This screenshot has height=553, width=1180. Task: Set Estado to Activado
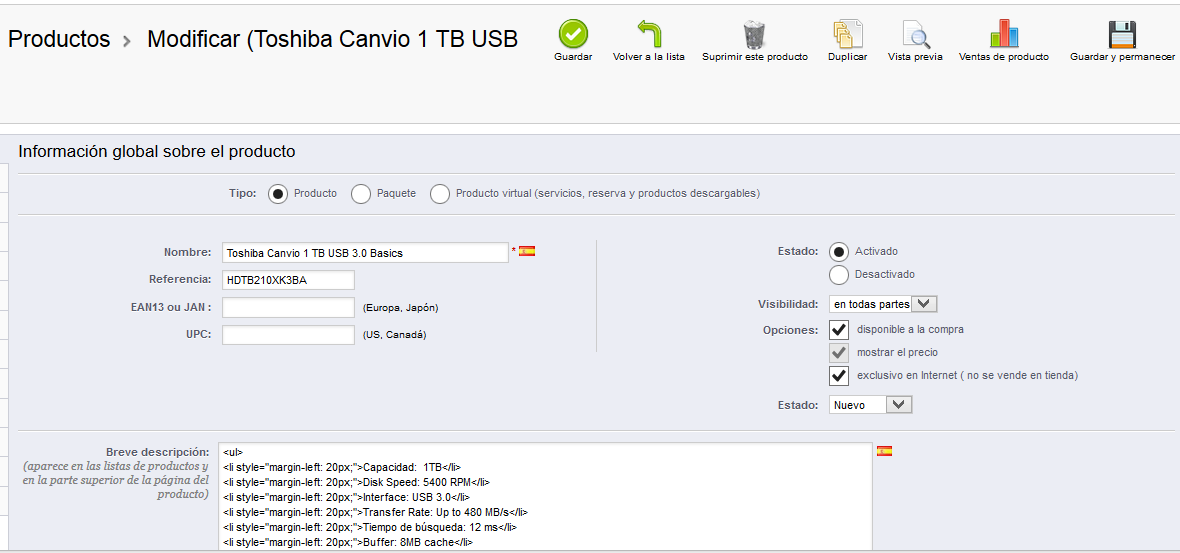tap(839, 252)
